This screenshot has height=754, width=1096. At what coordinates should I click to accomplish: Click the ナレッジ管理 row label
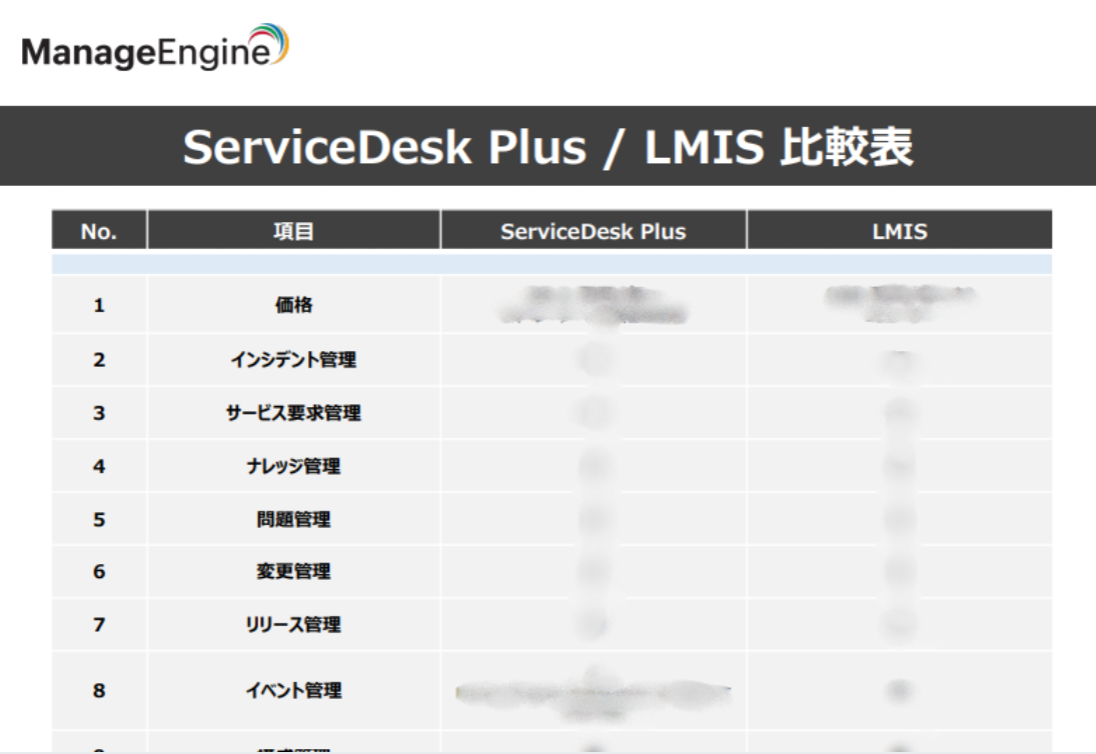pyautogui.click(x=291, y=466)
